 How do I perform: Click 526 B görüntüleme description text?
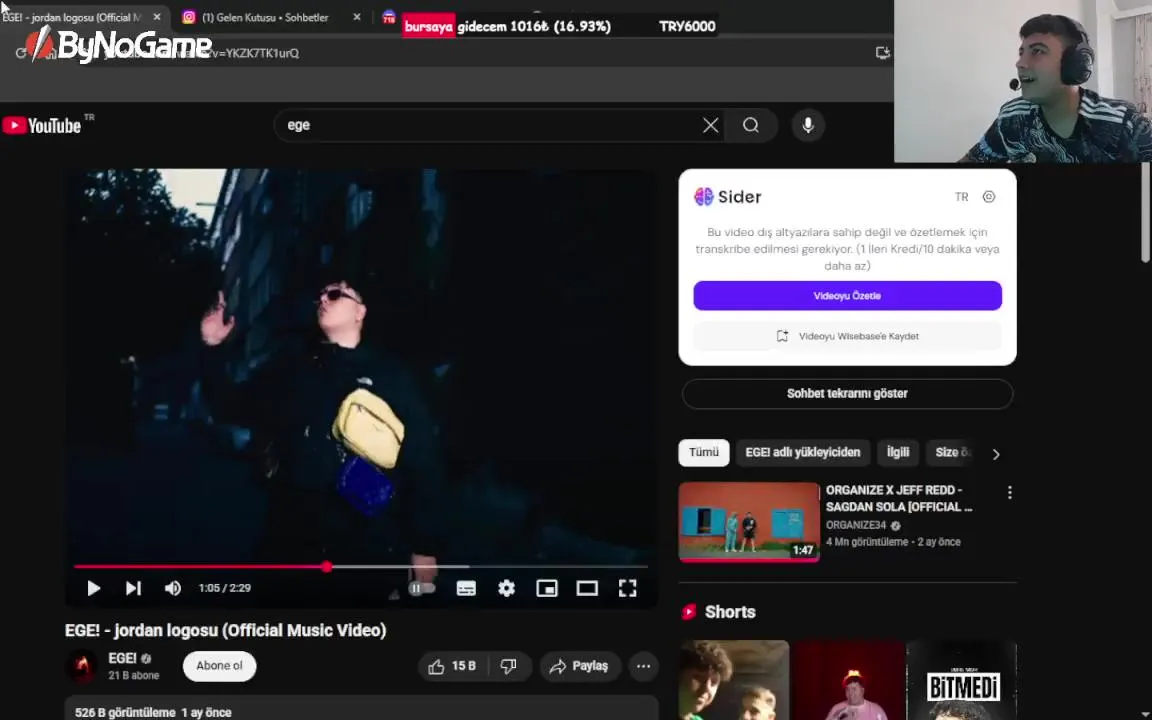[x=153, y=712]
